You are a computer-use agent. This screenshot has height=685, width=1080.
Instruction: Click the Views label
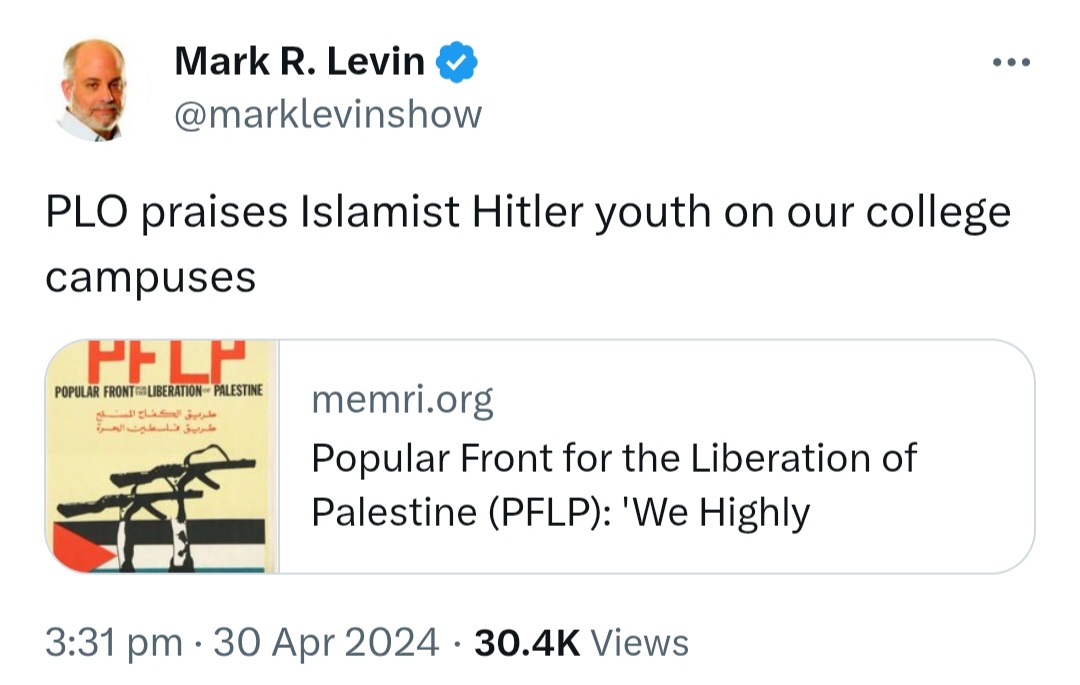640,643
